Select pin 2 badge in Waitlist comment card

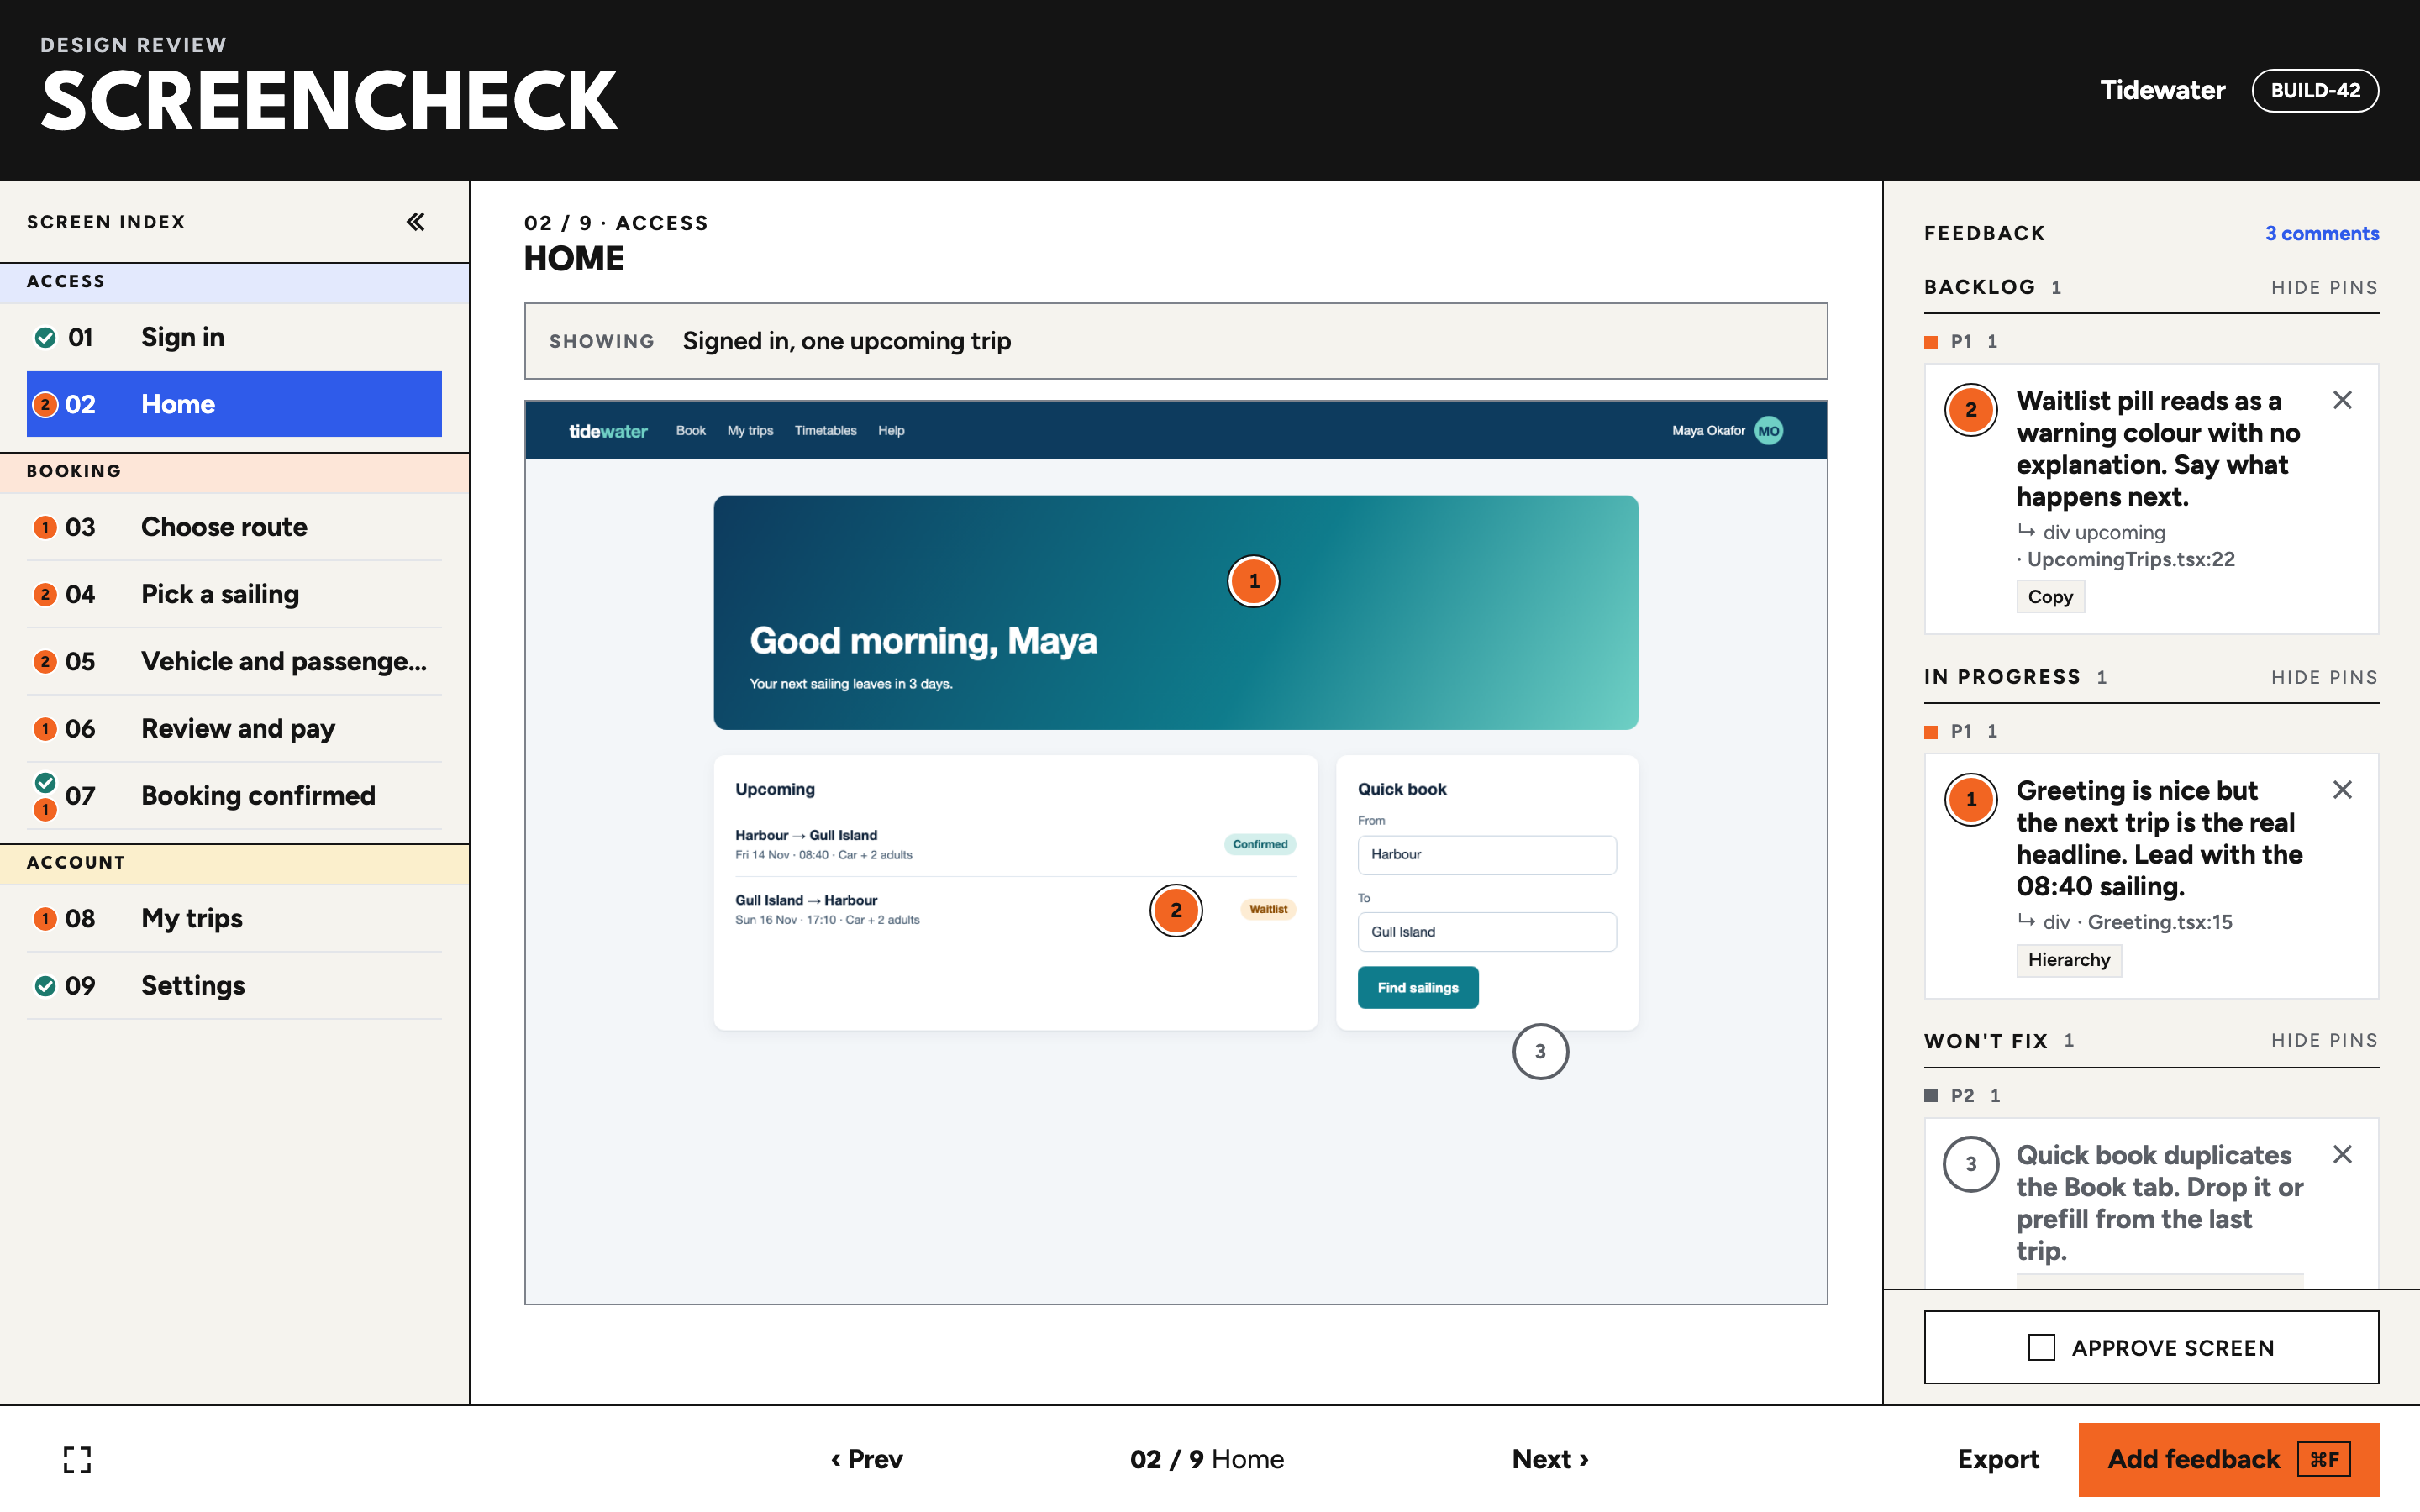1971,409
